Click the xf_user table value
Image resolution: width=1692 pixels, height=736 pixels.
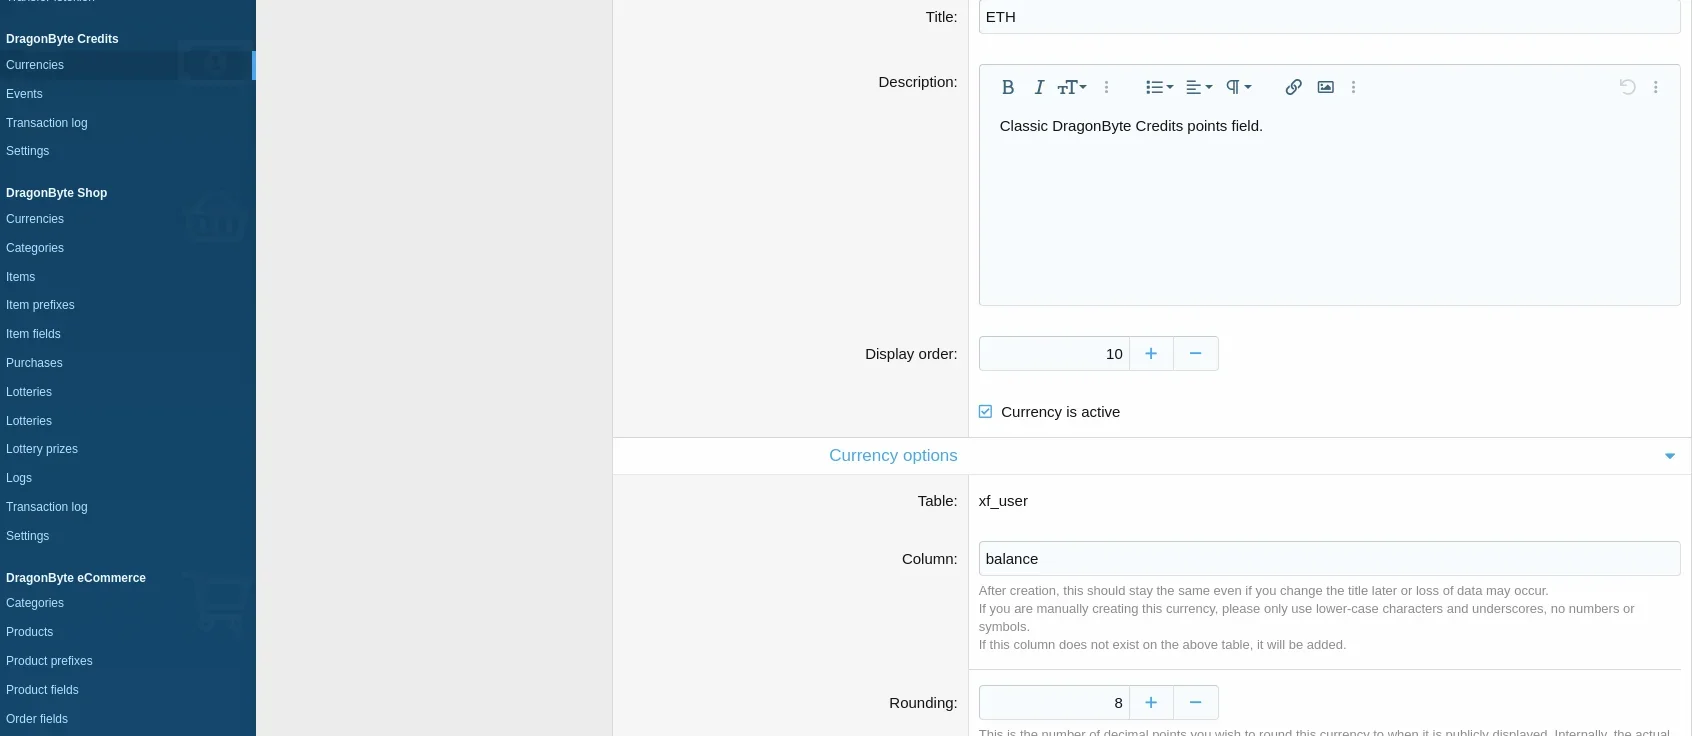[1003, 501]
